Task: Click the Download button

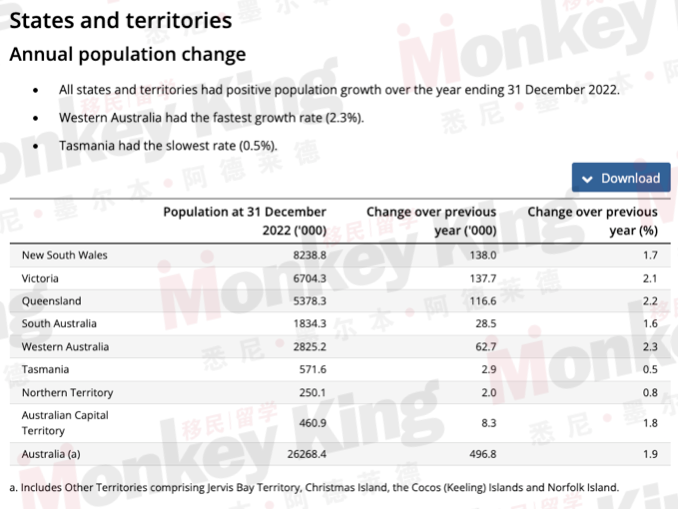Action: pos(621,178)
